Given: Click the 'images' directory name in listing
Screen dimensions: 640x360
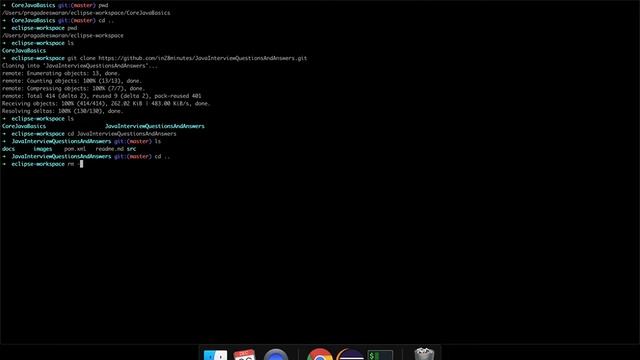Looking at the screenshot, I should click(42, 149).
